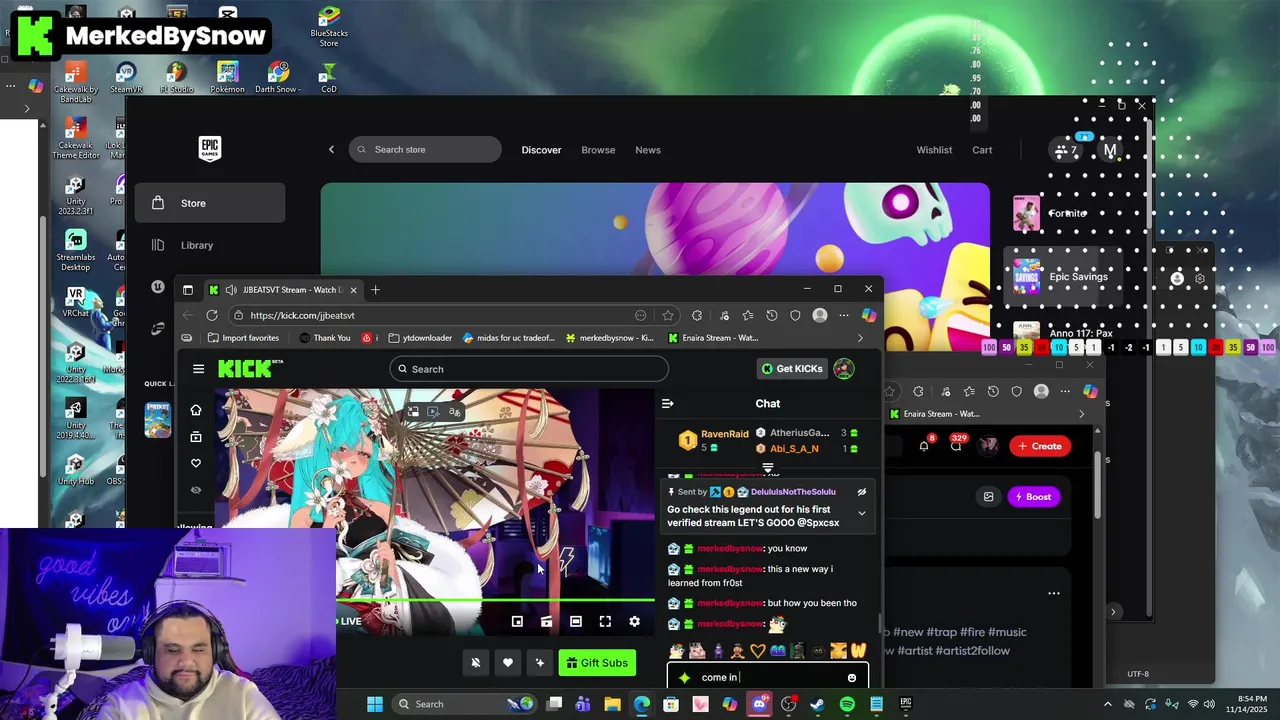Open the Browse icon in Kick sidebar
Image resolution: width=1280 pixels, height=720 pixels.
point(196,437)
